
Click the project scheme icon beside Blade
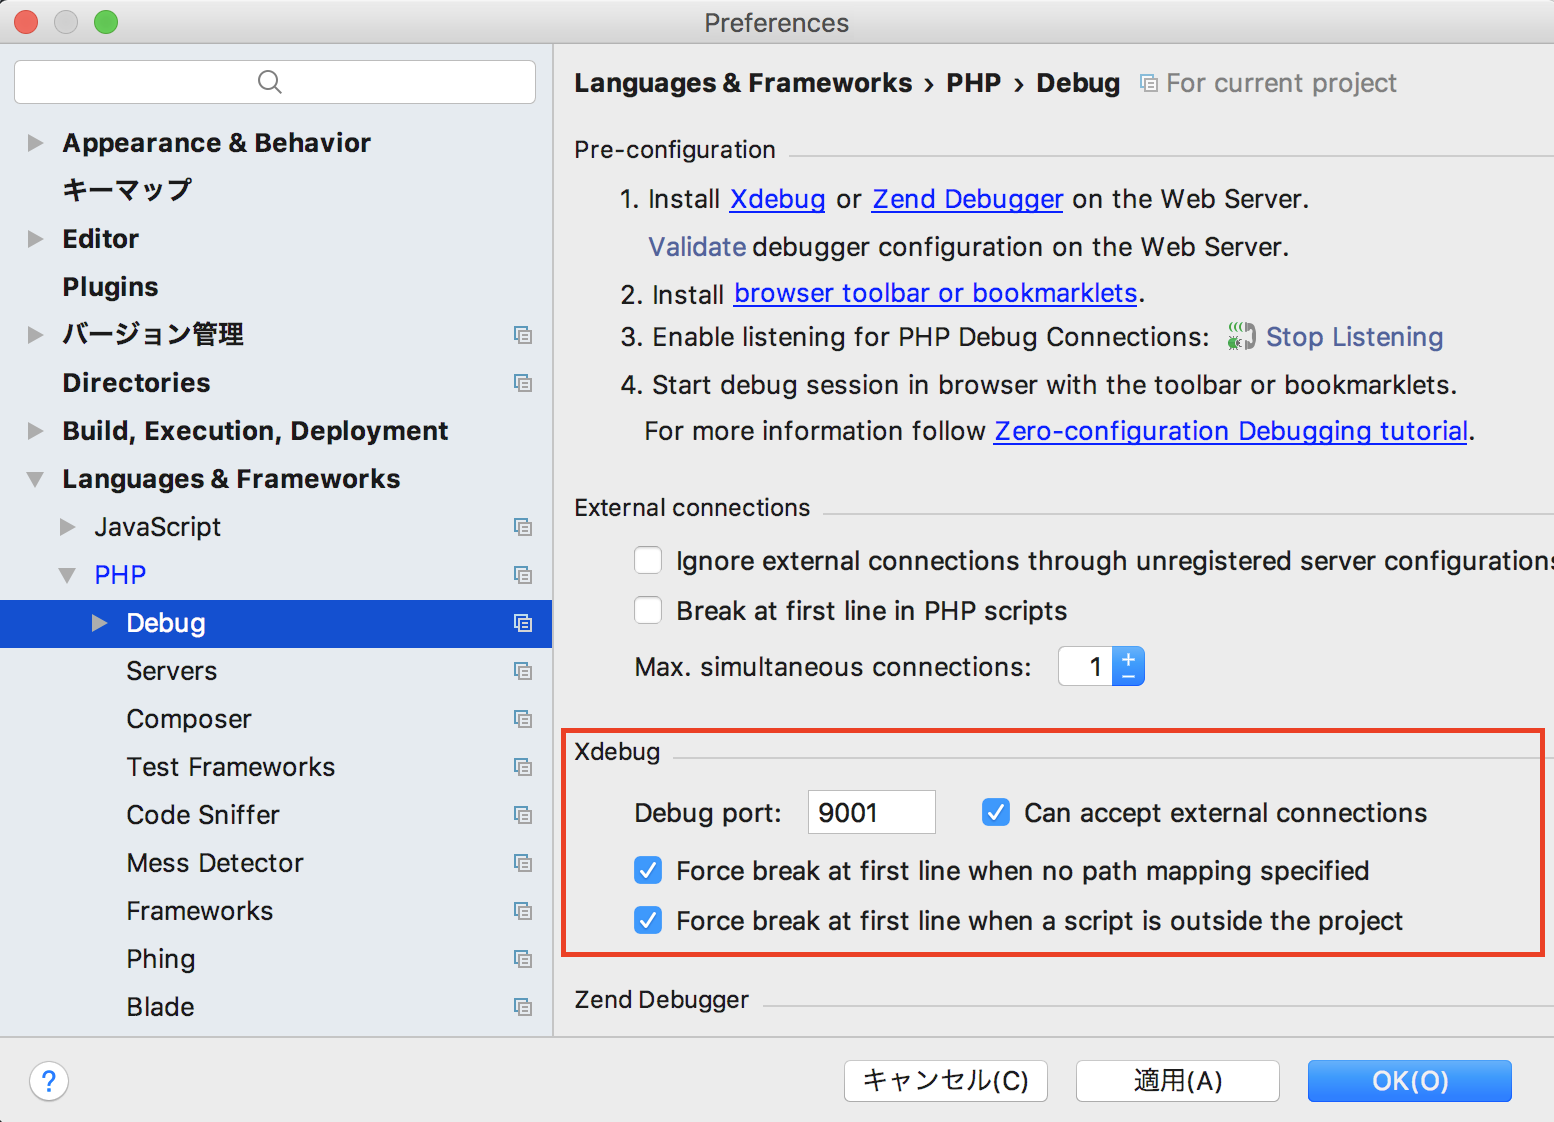523,1007
